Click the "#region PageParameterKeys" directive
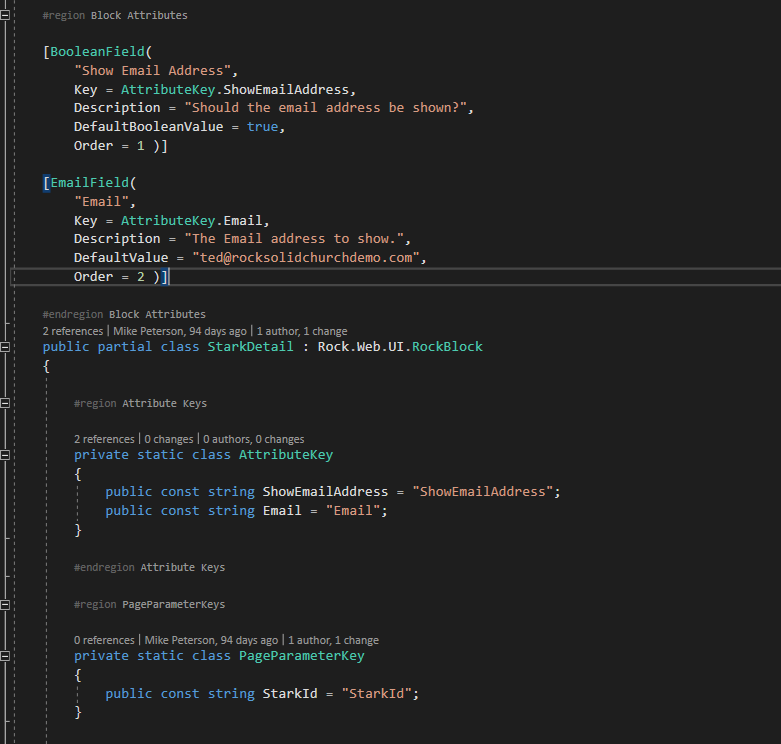The image size is (781, 744). coord(149,605)
